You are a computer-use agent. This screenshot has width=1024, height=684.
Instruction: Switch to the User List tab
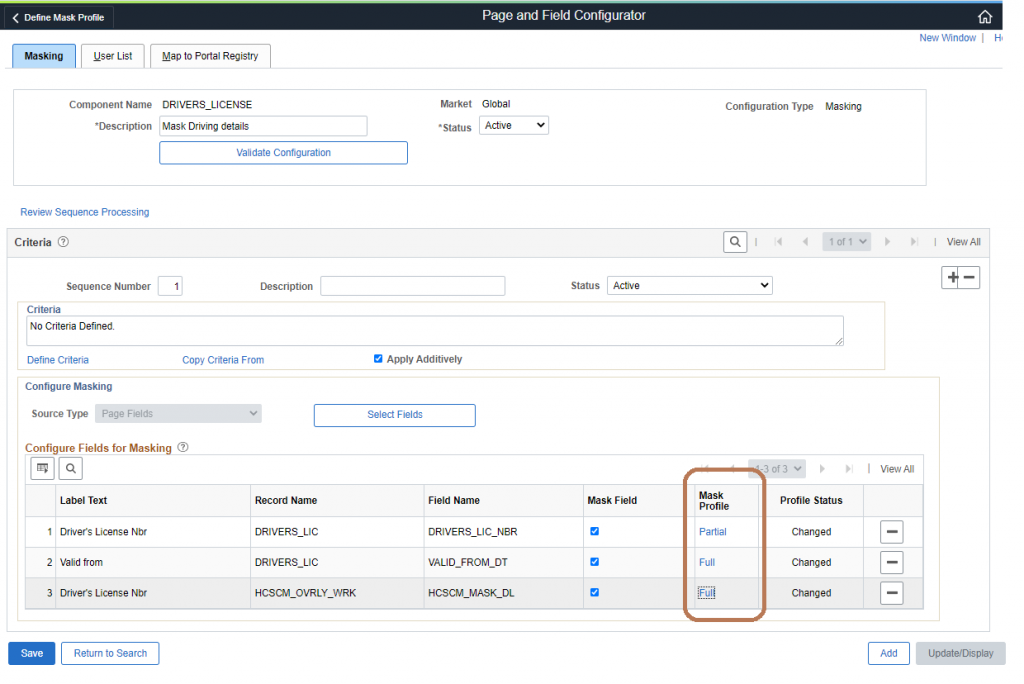pyautogui.click(x=112, y=56)
